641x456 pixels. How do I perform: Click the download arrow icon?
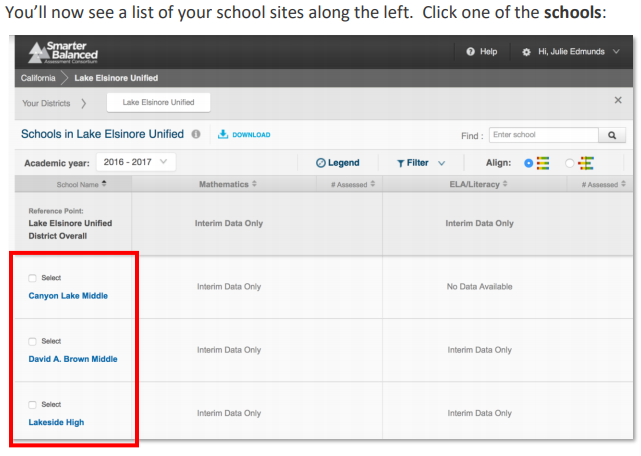223,134
